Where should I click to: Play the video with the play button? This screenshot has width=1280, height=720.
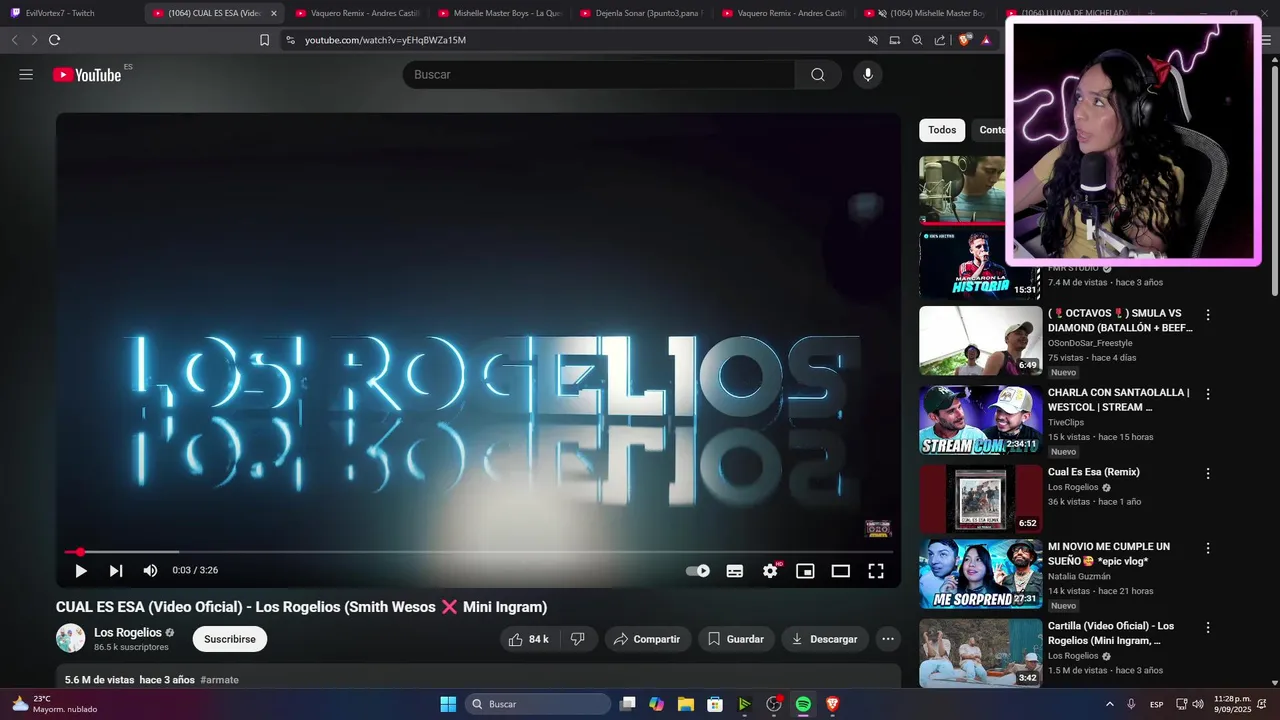coord(81,571)
